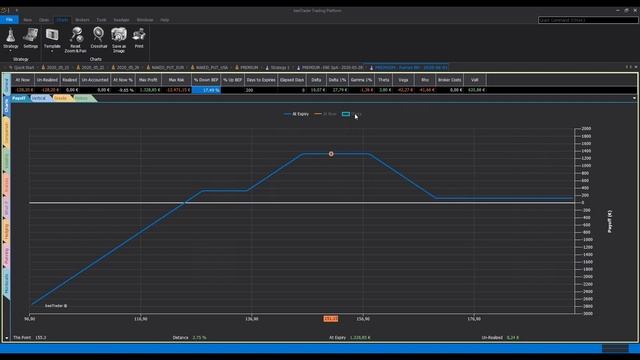Click the Print icon

(139, 35)
